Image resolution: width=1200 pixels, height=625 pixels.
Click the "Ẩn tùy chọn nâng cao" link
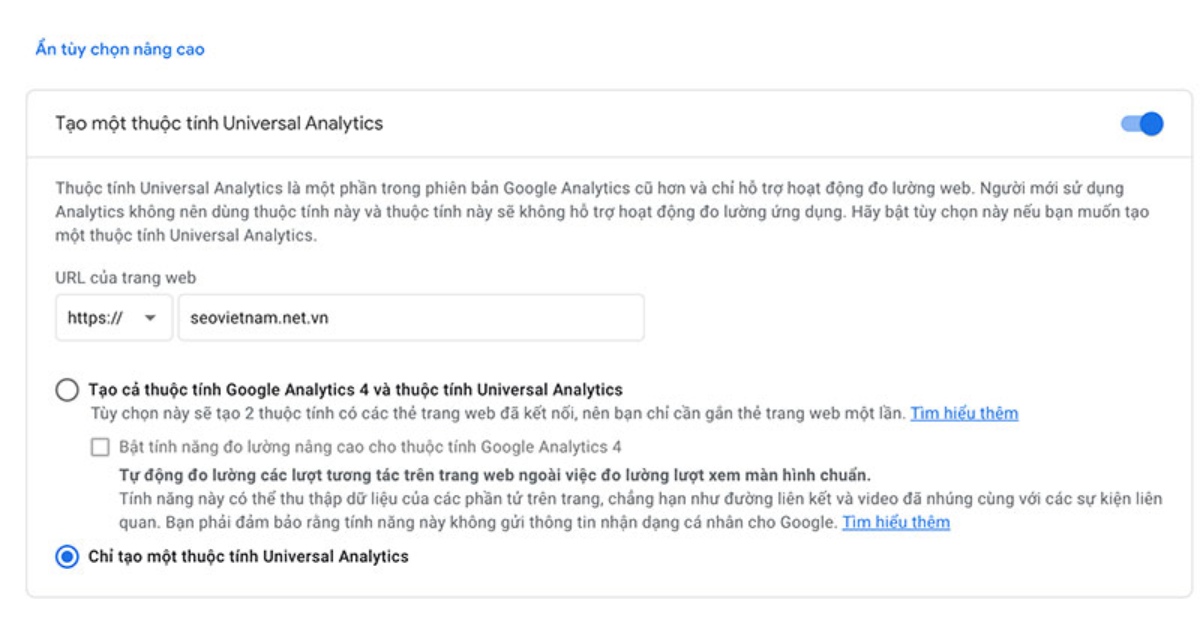120,49
